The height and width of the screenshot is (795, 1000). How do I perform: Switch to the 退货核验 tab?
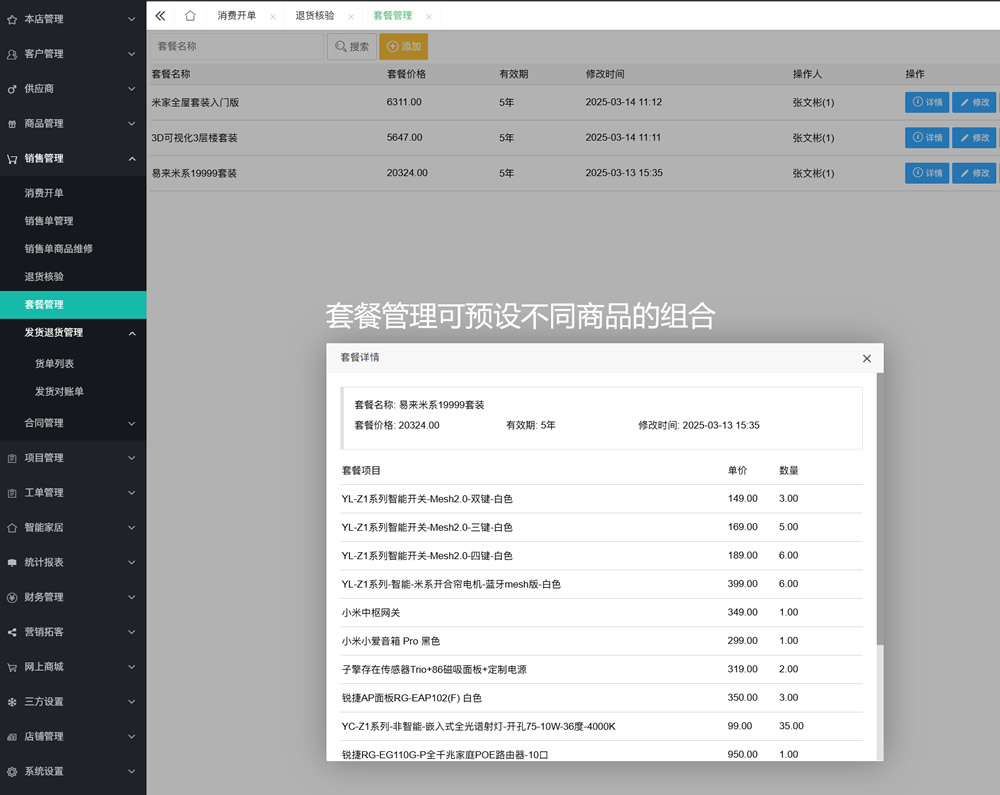click(314, 15)
